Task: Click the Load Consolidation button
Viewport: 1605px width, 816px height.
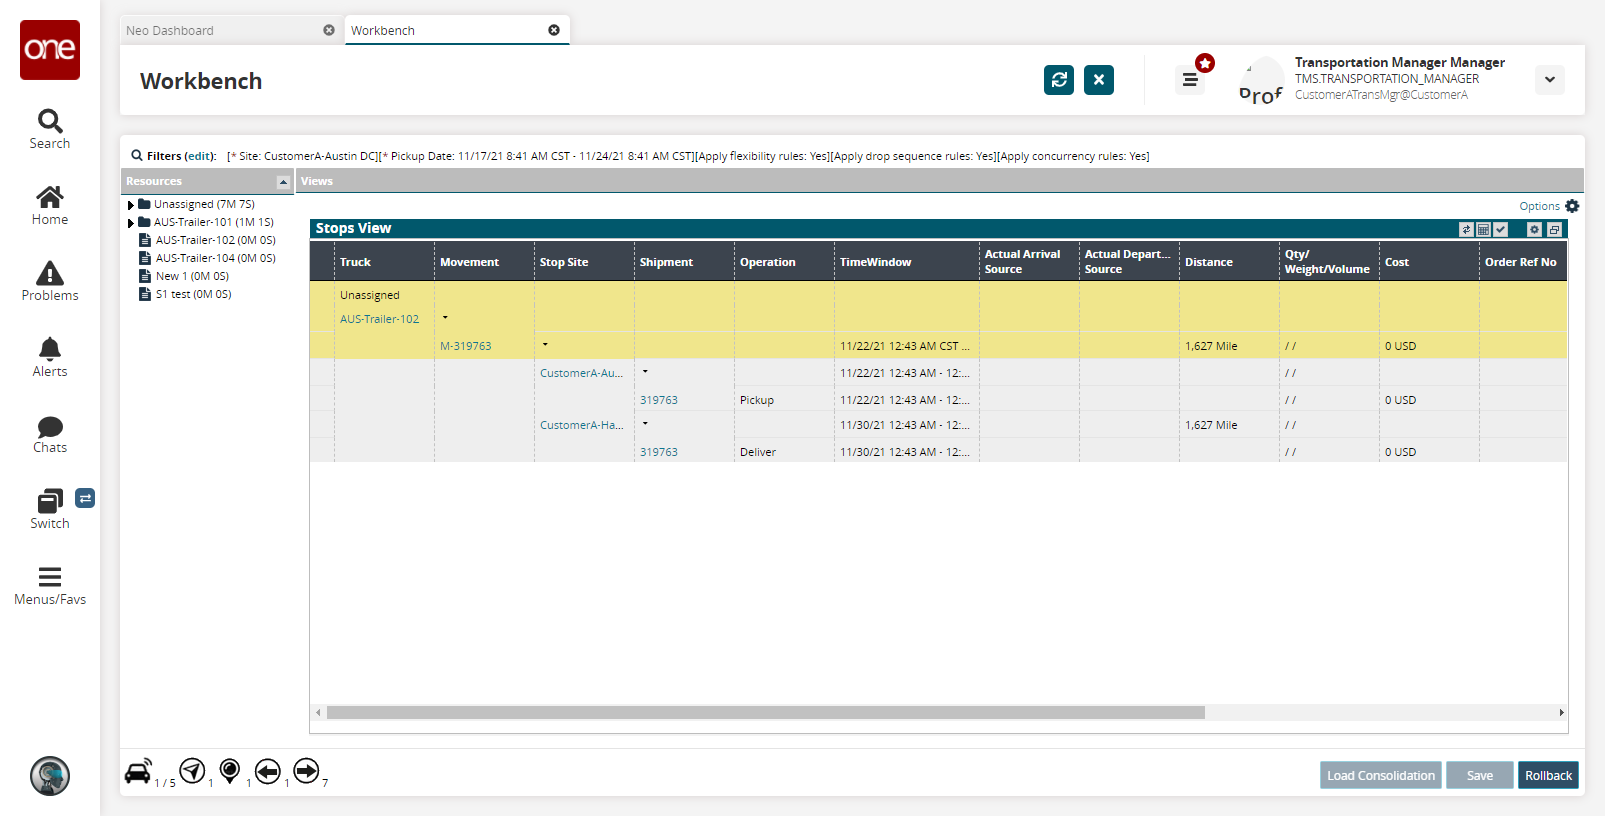Action: (x=1381, y=775)
